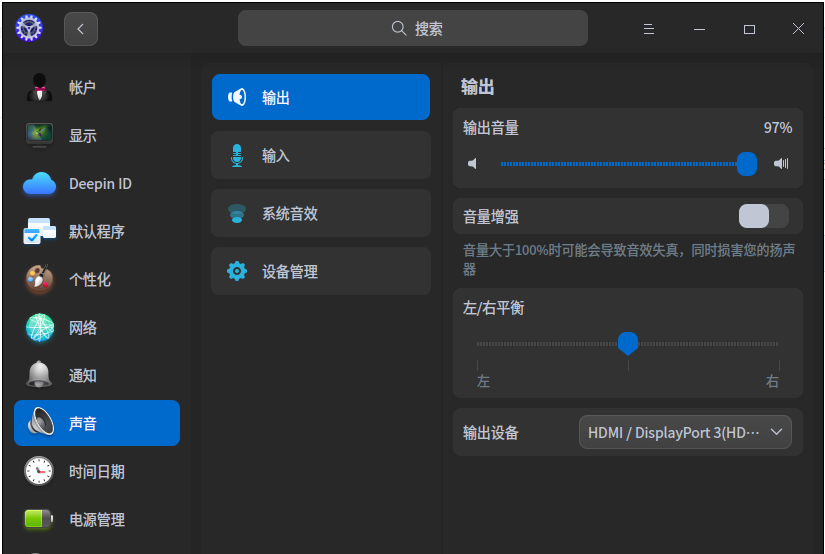Viewport: 825px width, 554px height.
Task: Click the Notifications (通知) bell icon
Action: pos(39,376)
